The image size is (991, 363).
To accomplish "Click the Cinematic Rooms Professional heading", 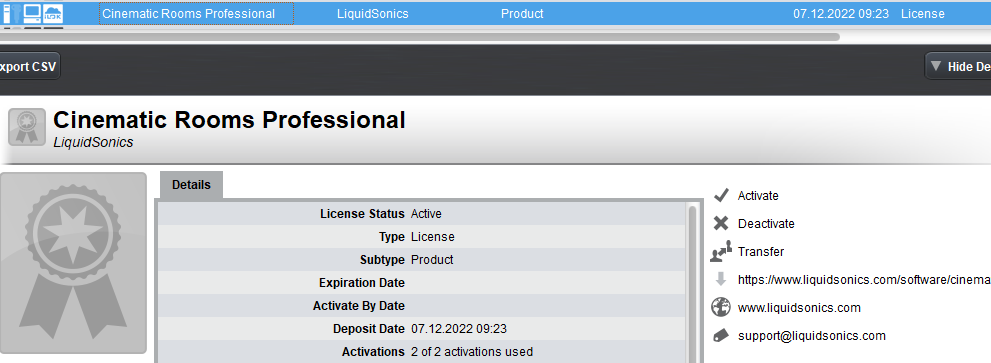I will [x=229, y=120].
